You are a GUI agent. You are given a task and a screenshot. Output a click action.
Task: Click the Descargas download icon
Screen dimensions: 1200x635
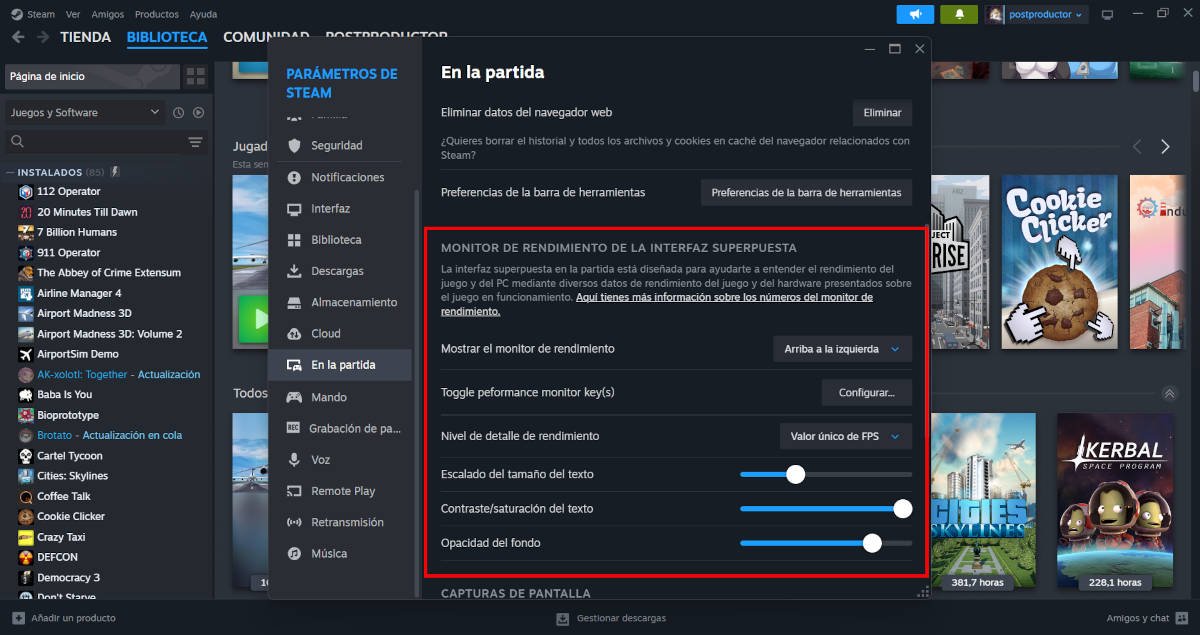coord(294,271)
